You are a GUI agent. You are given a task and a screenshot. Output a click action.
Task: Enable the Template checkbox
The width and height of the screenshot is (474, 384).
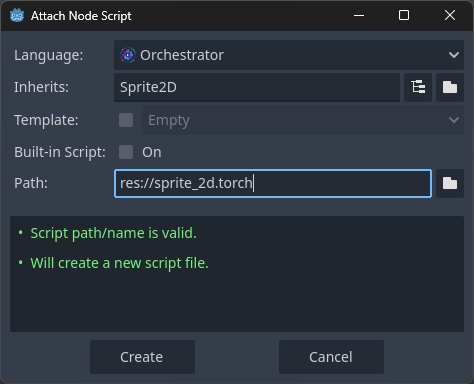[x=126, y=120]
